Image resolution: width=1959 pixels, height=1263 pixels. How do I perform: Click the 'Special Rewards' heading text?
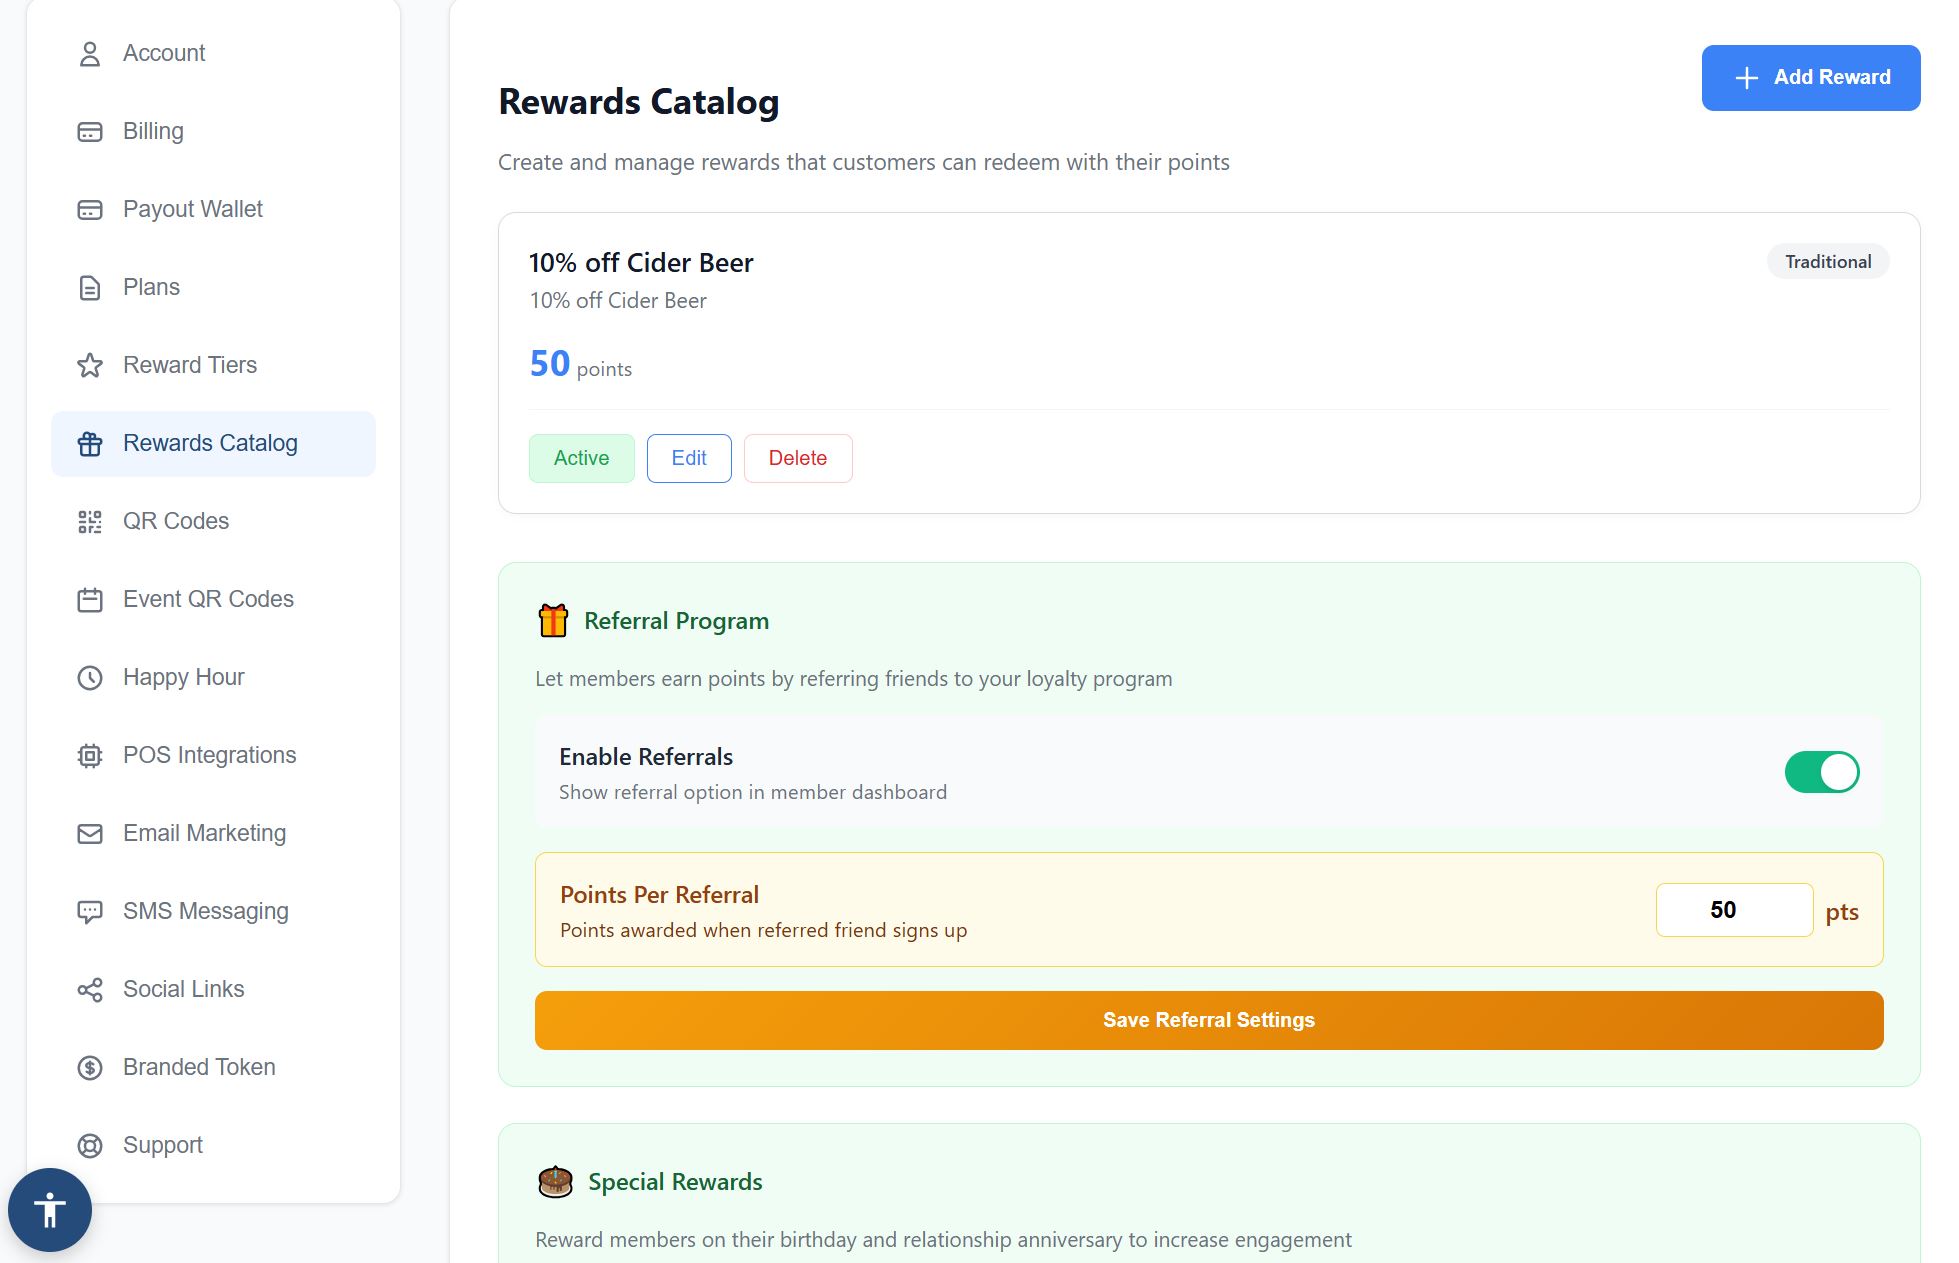pos(675,1182)
